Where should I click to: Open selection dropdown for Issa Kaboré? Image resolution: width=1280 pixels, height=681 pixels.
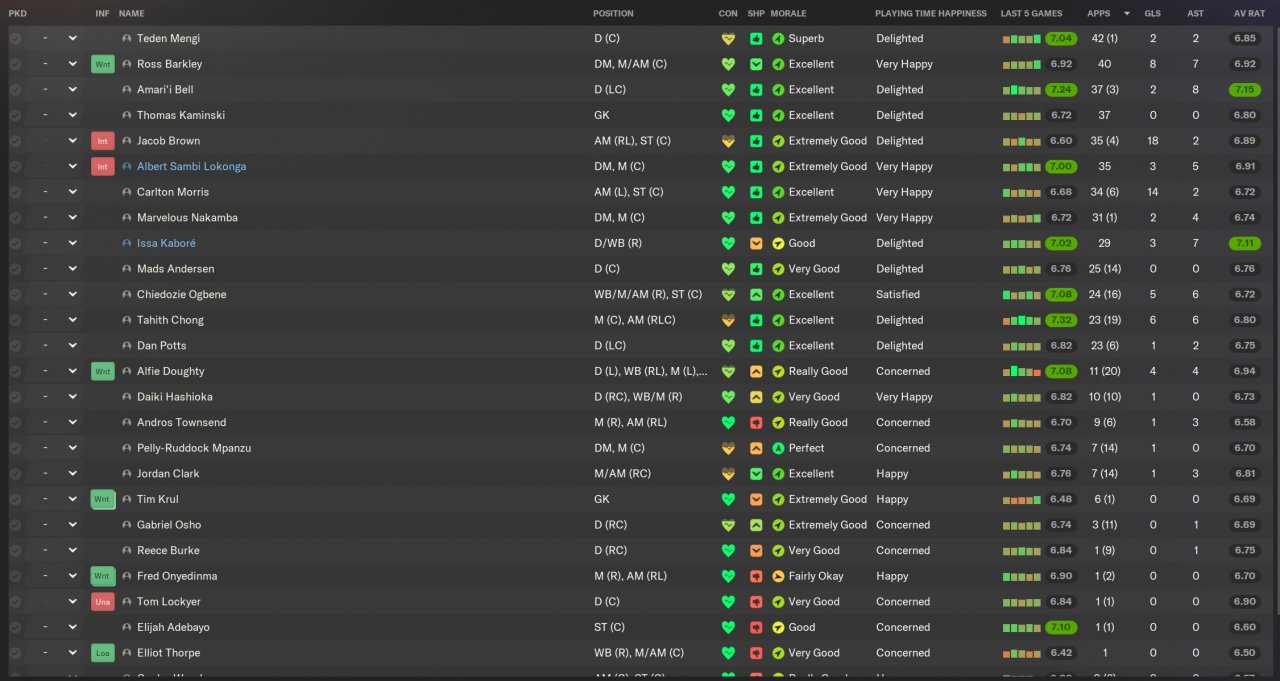(x=72, y=243)
